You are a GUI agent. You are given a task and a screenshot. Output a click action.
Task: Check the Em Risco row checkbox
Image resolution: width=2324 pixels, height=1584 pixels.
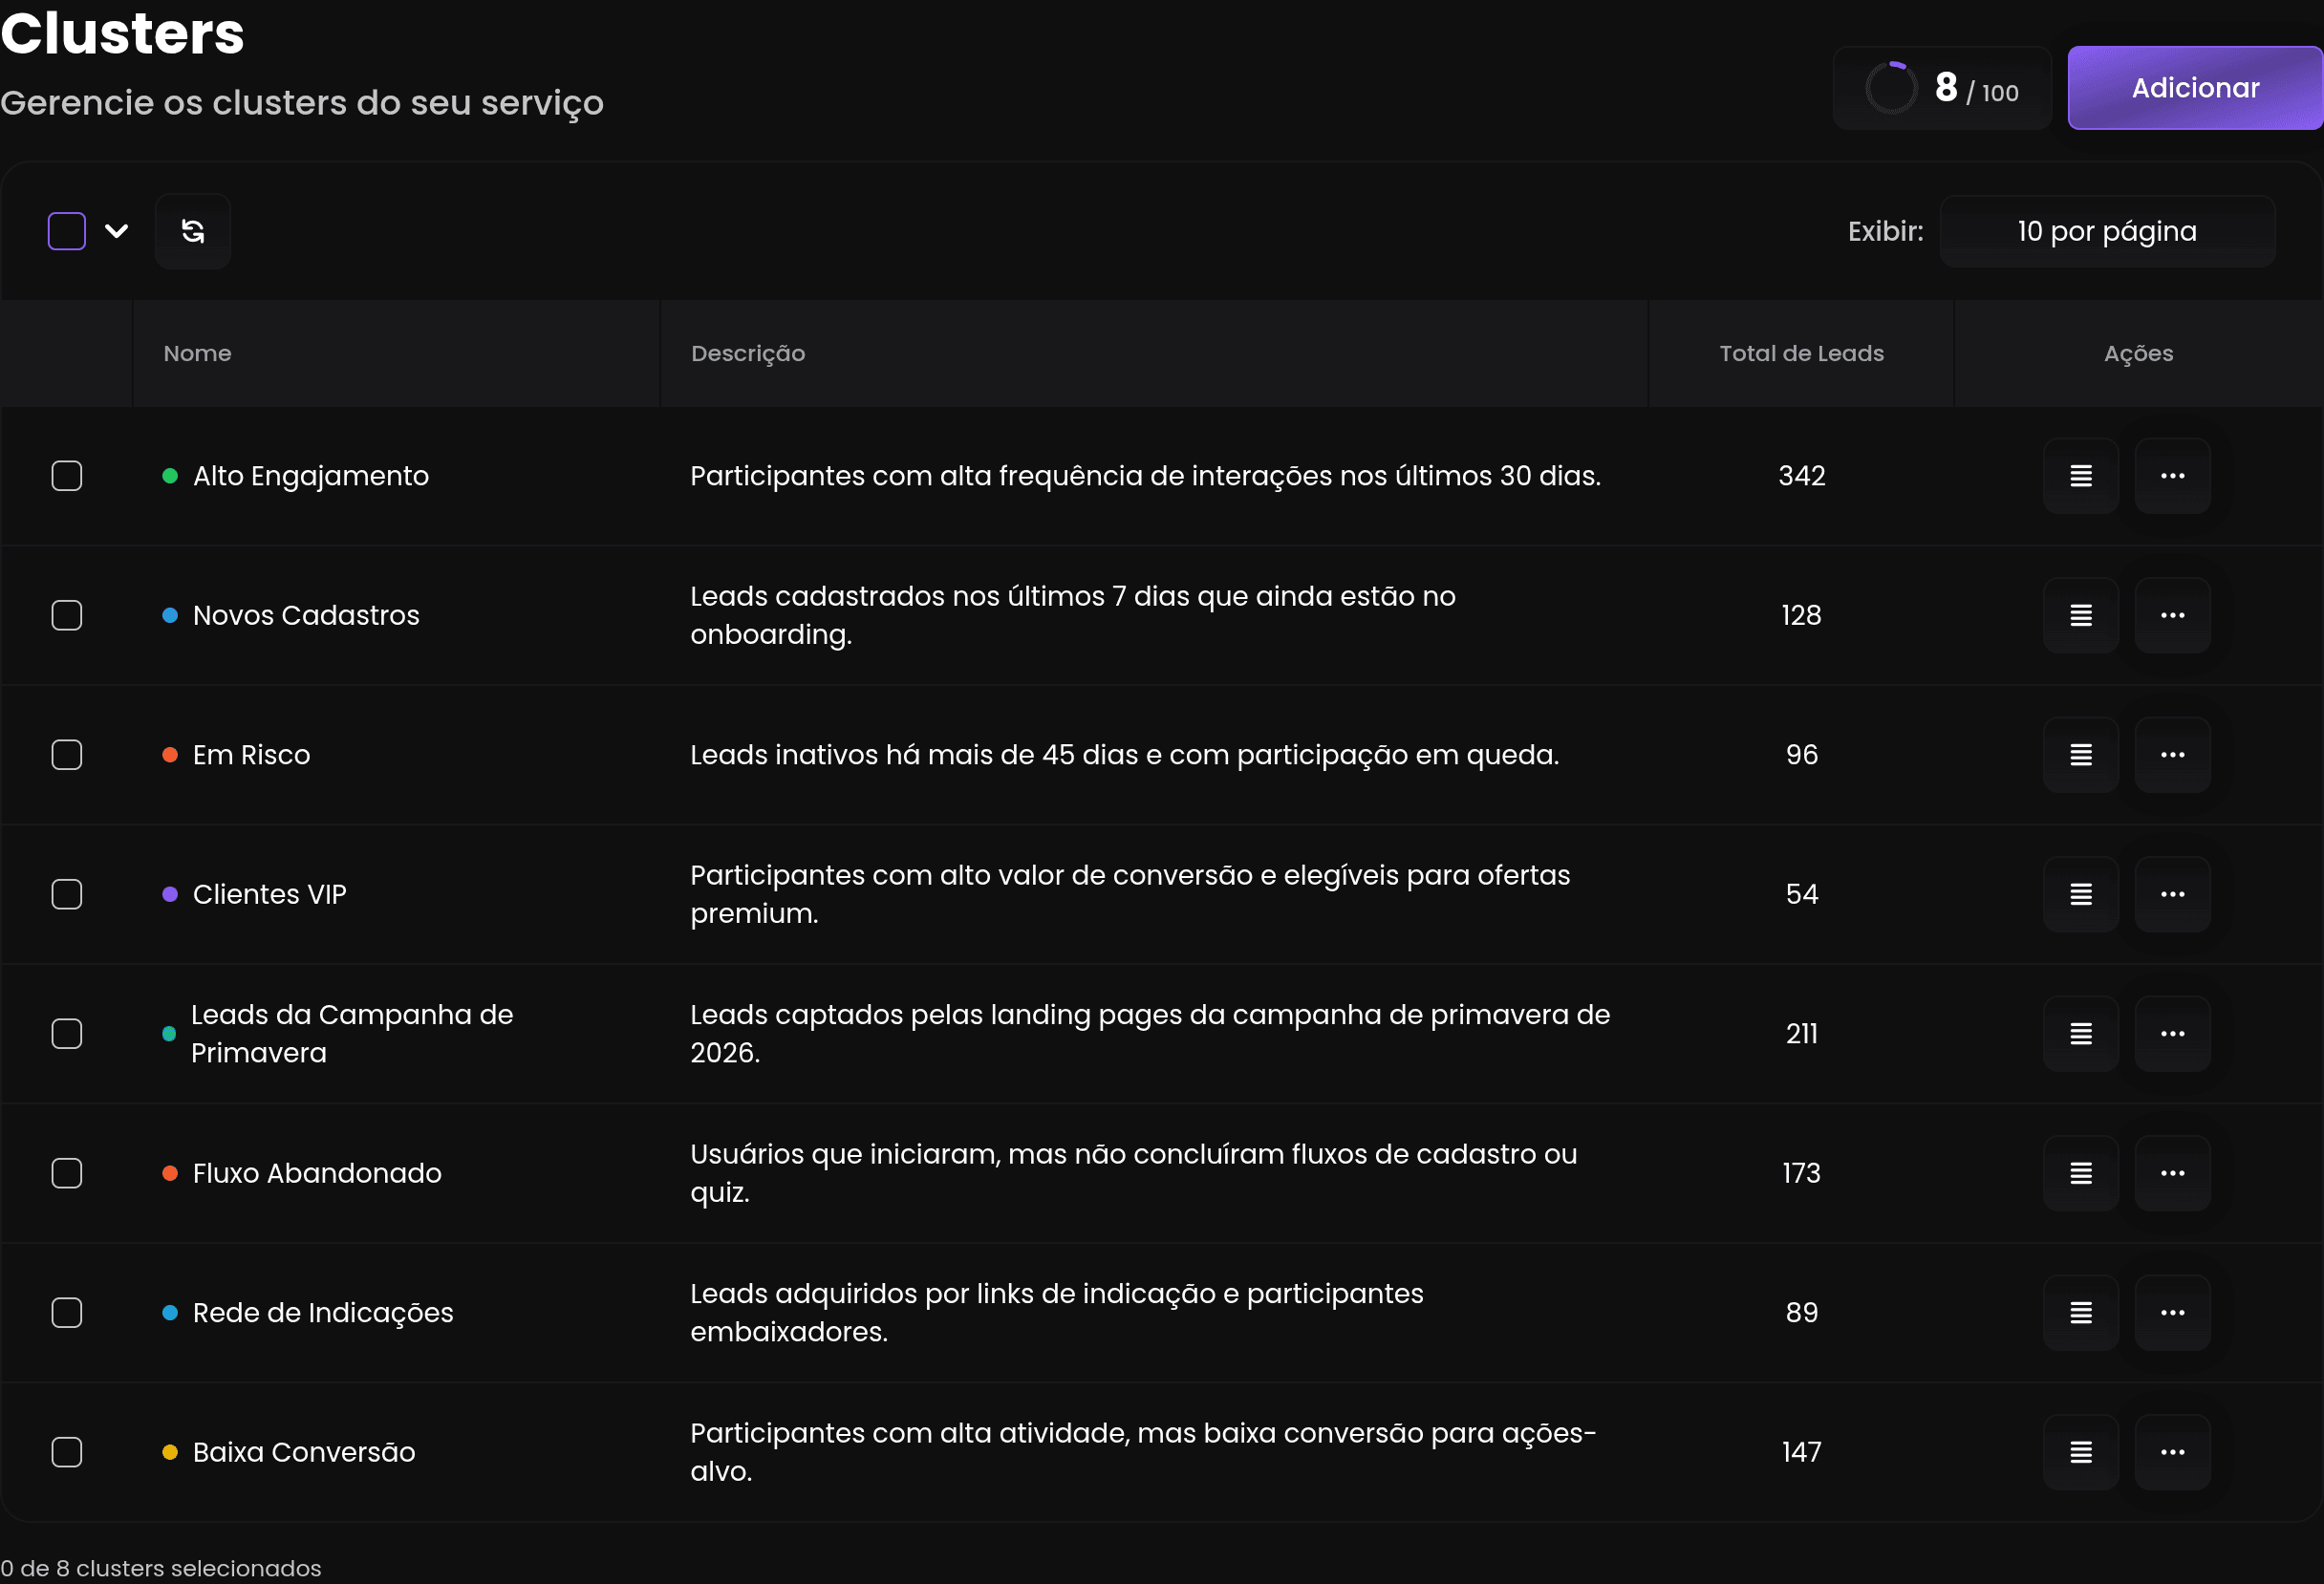pos(67,755)
